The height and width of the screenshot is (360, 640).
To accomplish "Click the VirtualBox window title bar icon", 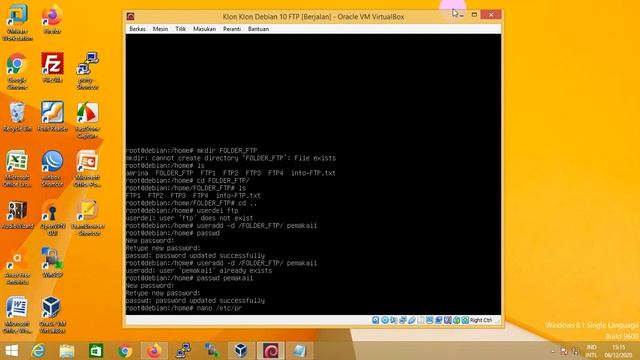I will click(x=131, y=16).
